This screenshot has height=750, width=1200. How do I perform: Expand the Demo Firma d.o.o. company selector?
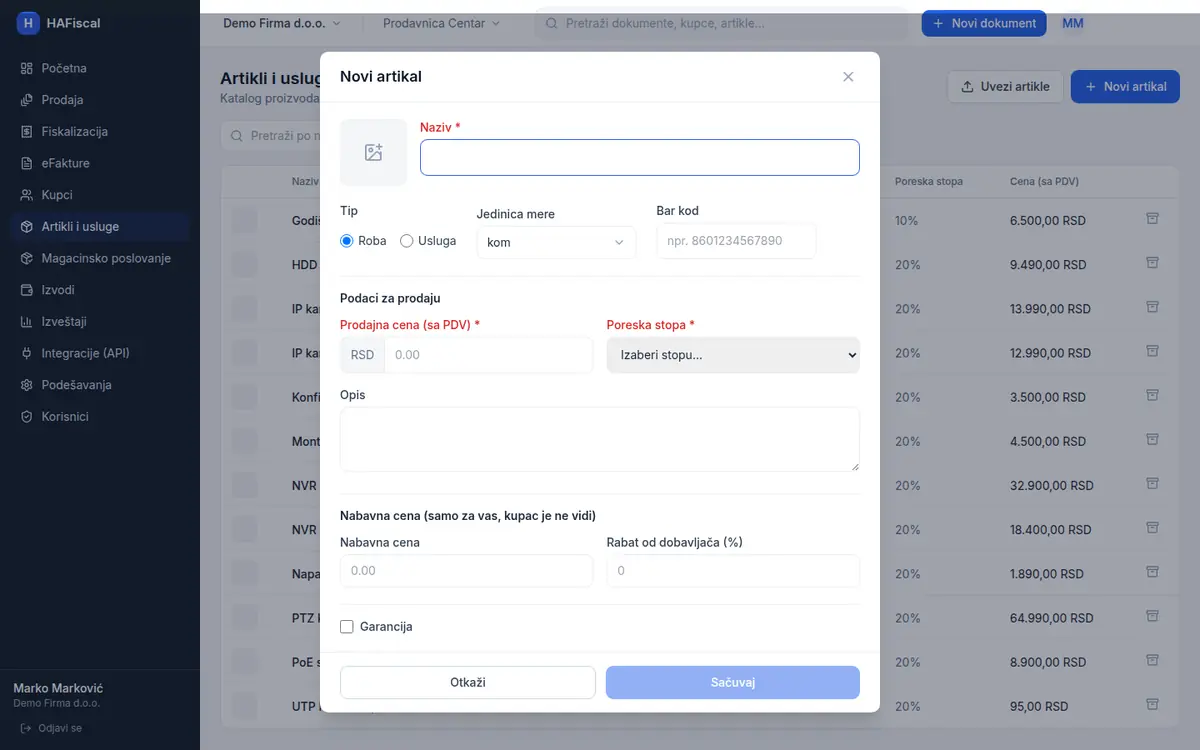[282, 23]
